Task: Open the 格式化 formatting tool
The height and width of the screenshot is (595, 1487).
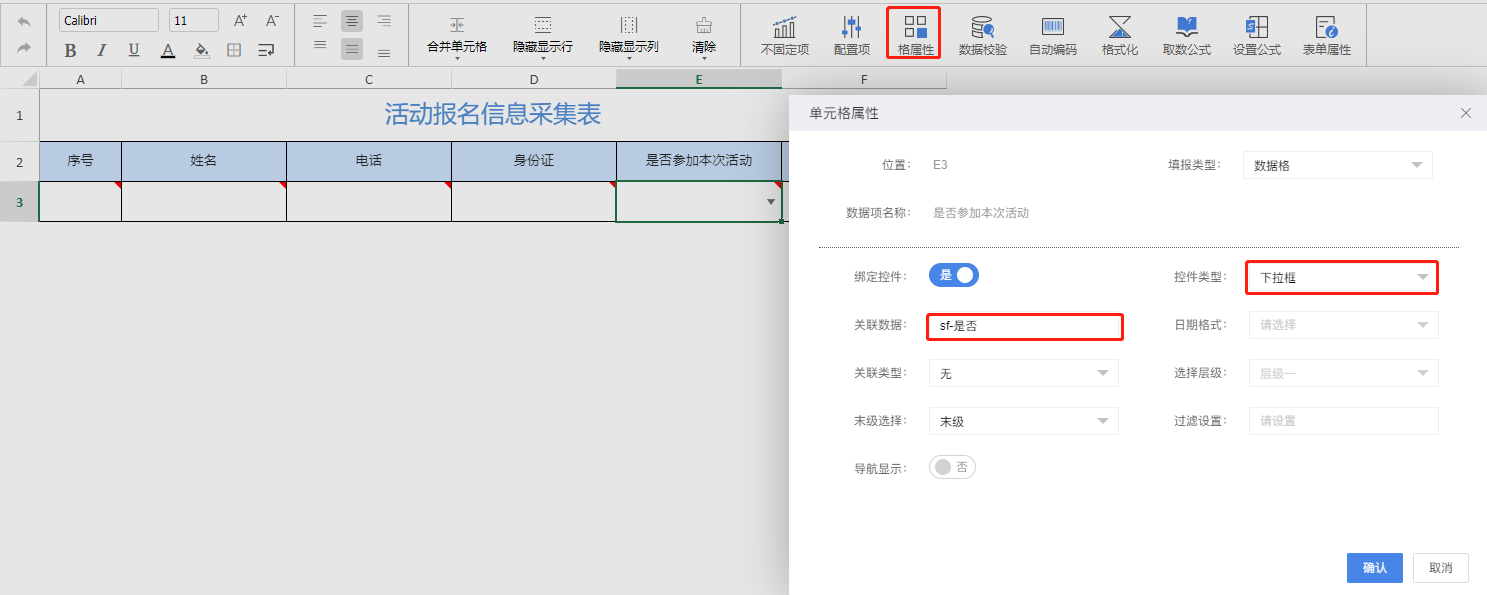Action: [1119, 35]
